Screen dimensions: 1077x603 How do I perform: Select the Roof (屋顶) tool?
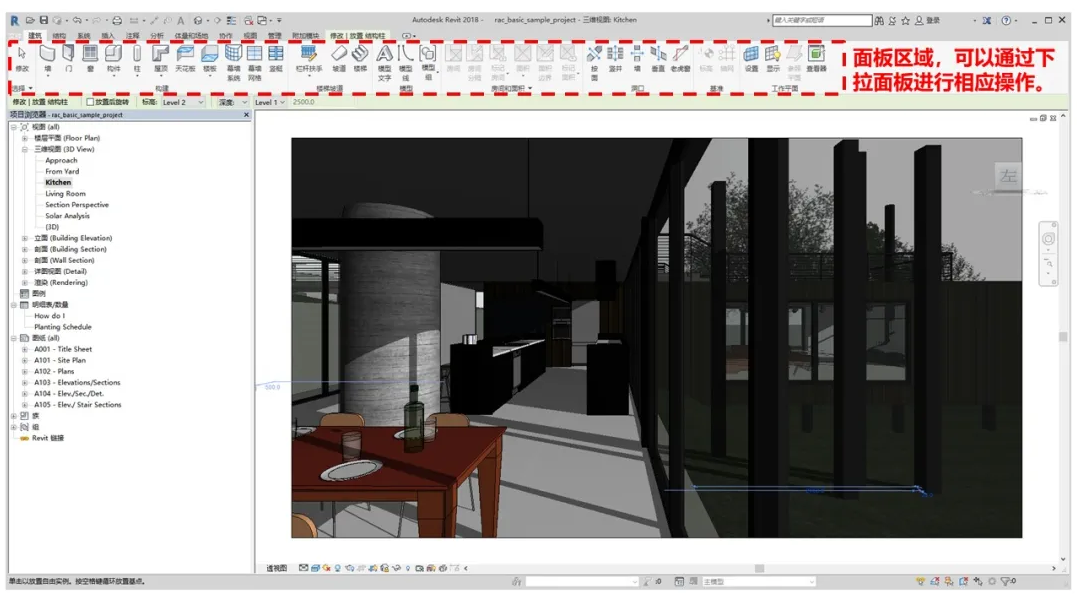click(x=160, y=58)
